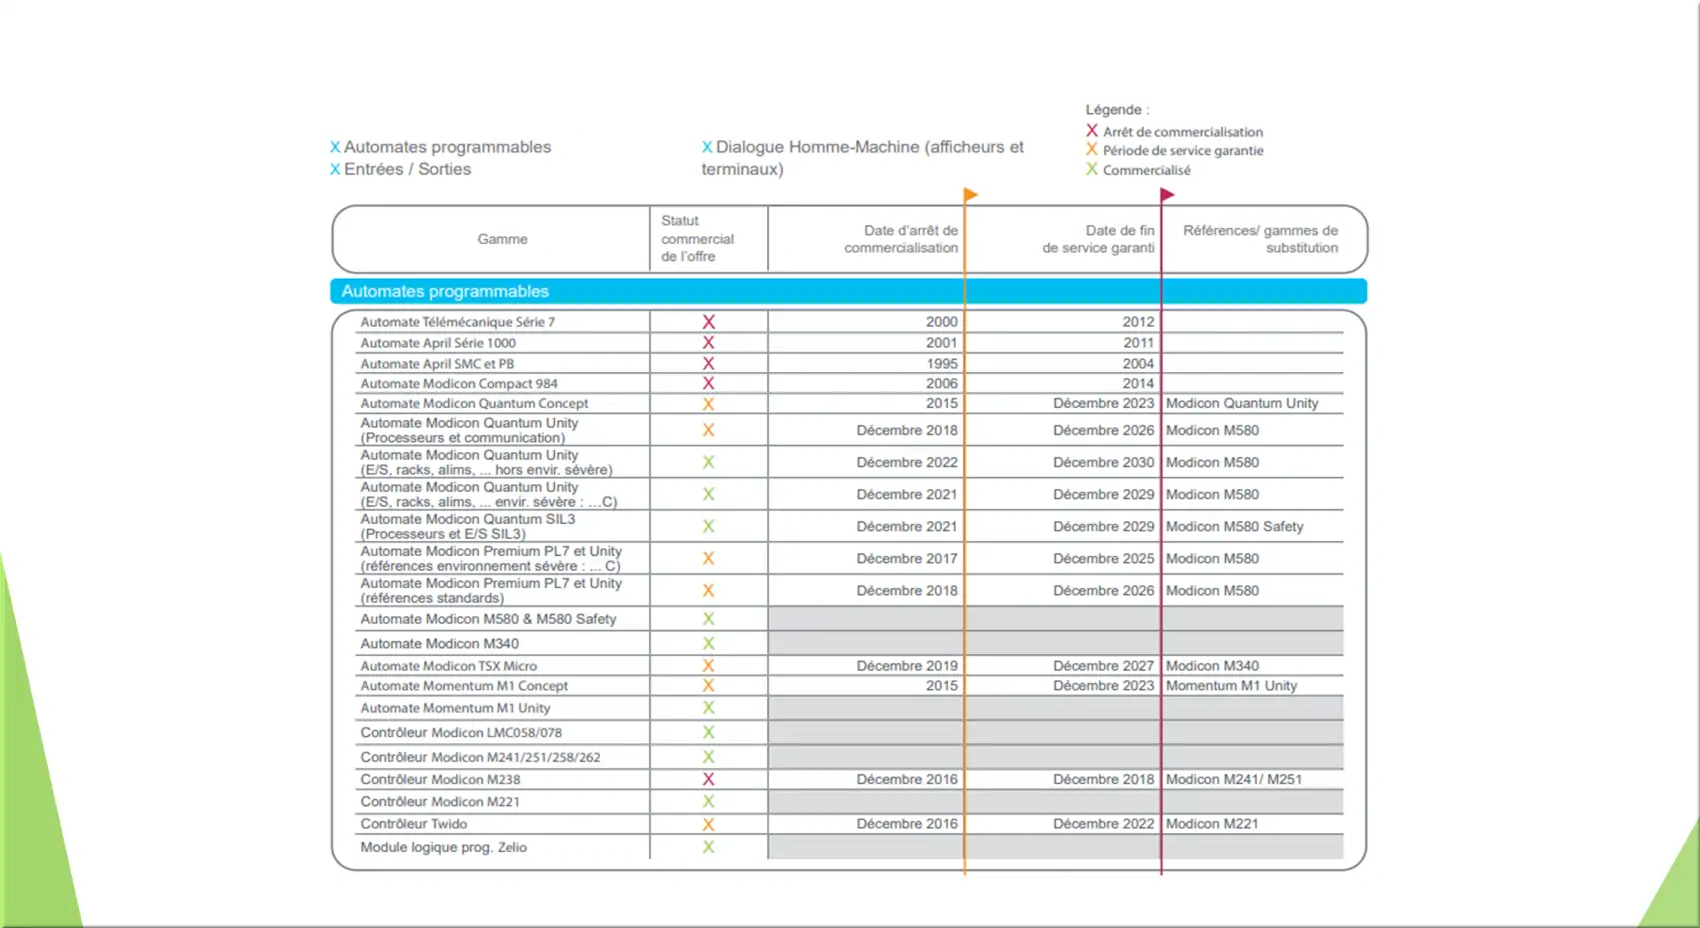Image resolution: width=1700 pixels, height=928 pixels.
Task: Click the orange X for Momentum M1 Concept
Action: click(x=708, y=686)
